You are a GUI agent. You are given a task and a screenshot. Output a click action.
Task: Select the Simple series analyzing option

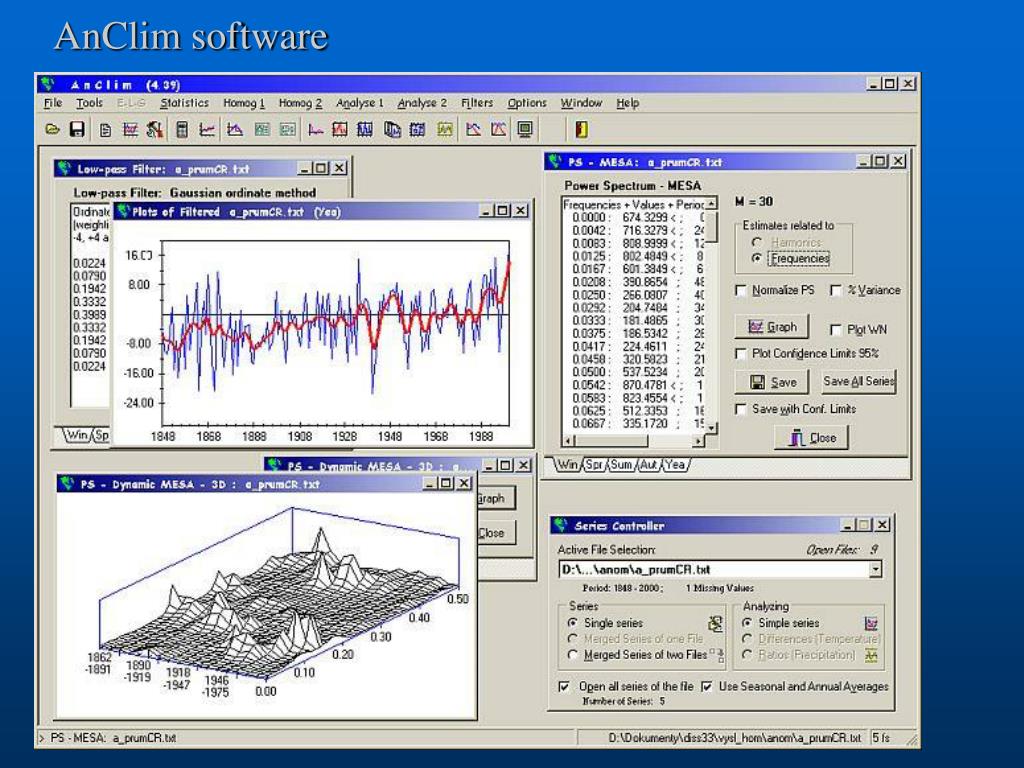pyautogui.click(x=747, y=623)
